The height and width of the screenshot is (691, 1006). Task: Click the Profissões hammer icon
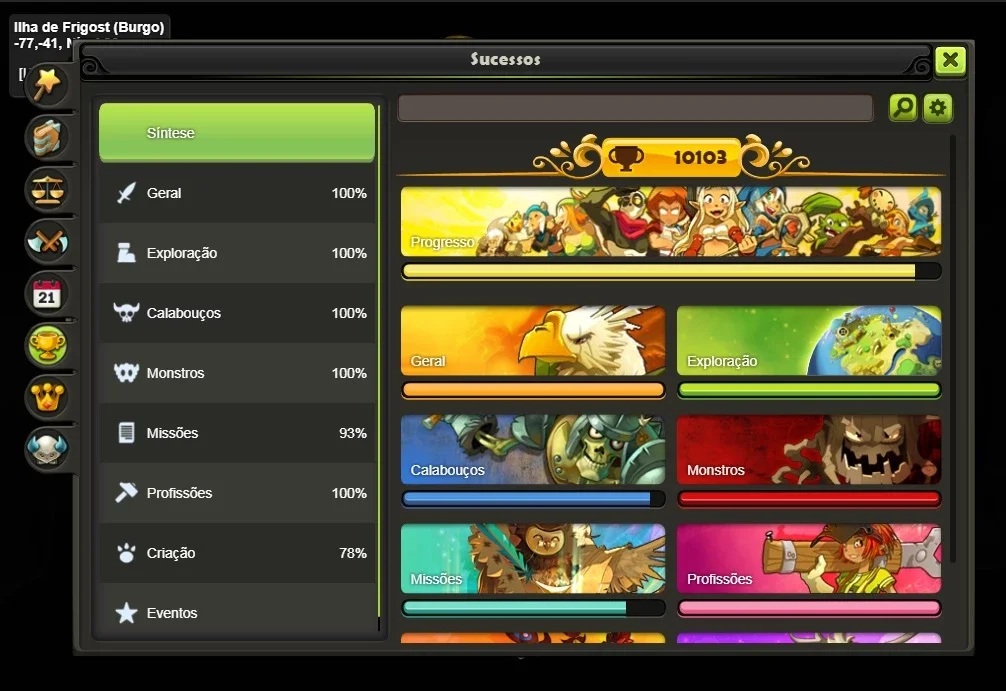click(126, 493)
